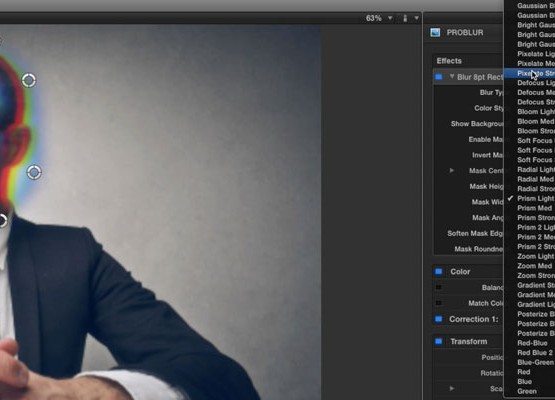Enable the Balance checkbox

point(438,287)
